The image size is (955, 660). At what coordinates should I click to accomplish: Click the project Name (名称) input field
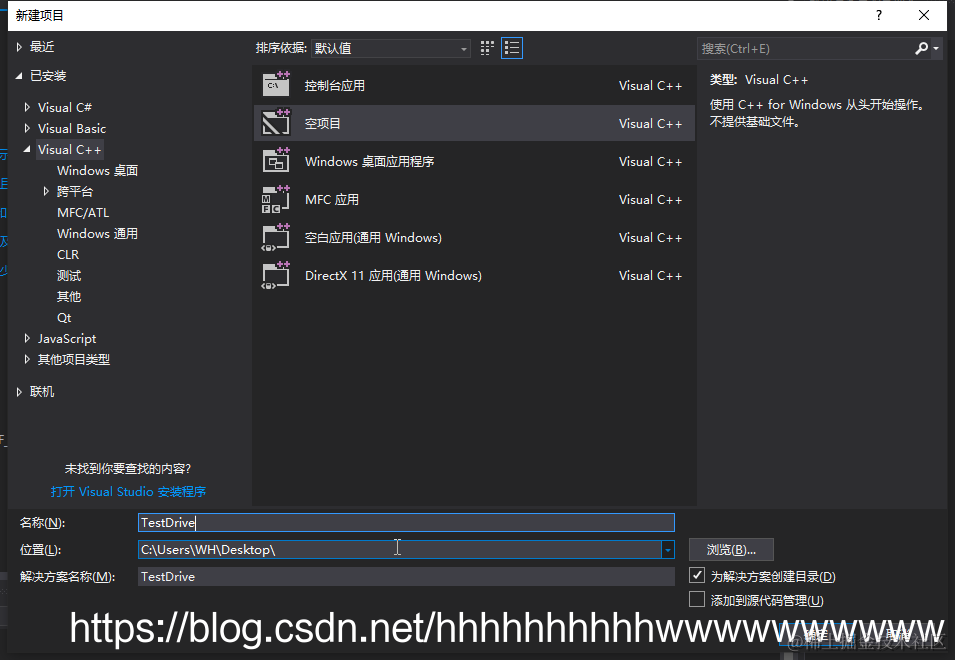tap(406, 522)
